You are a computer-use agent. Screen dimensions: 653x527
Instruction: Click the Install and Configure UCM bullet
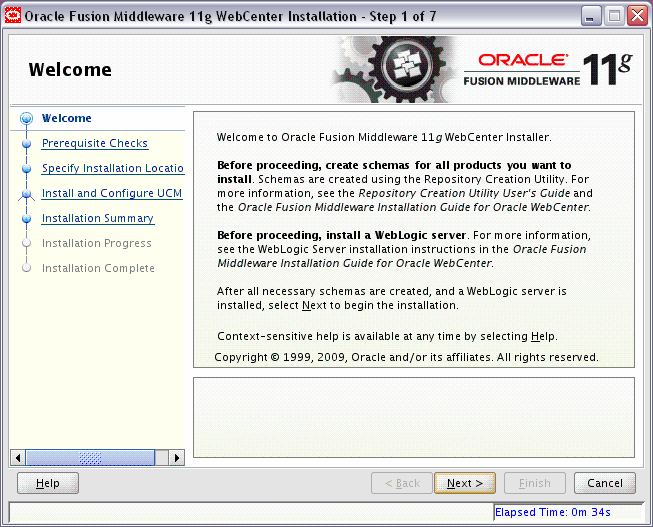point(26,194)
